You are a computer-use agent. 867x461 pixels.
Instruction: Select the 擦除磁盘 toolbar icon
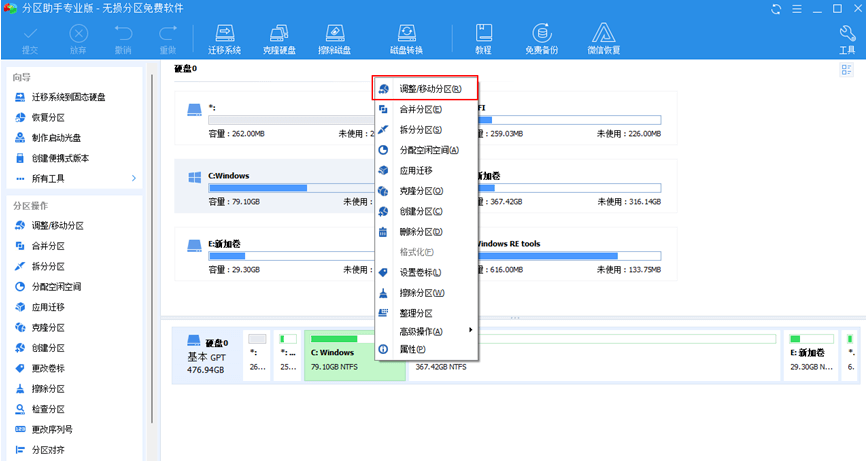[334, 38]
